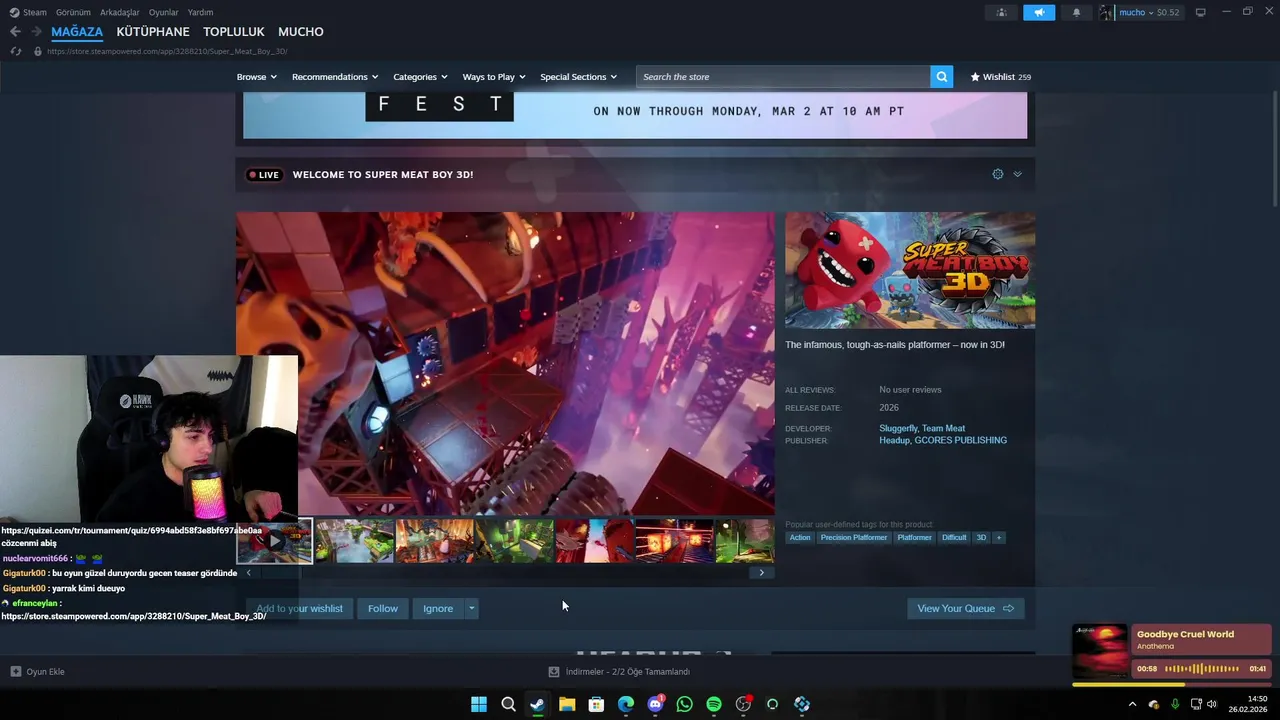Click the microphone icon in the system tray

point(1175,704)
